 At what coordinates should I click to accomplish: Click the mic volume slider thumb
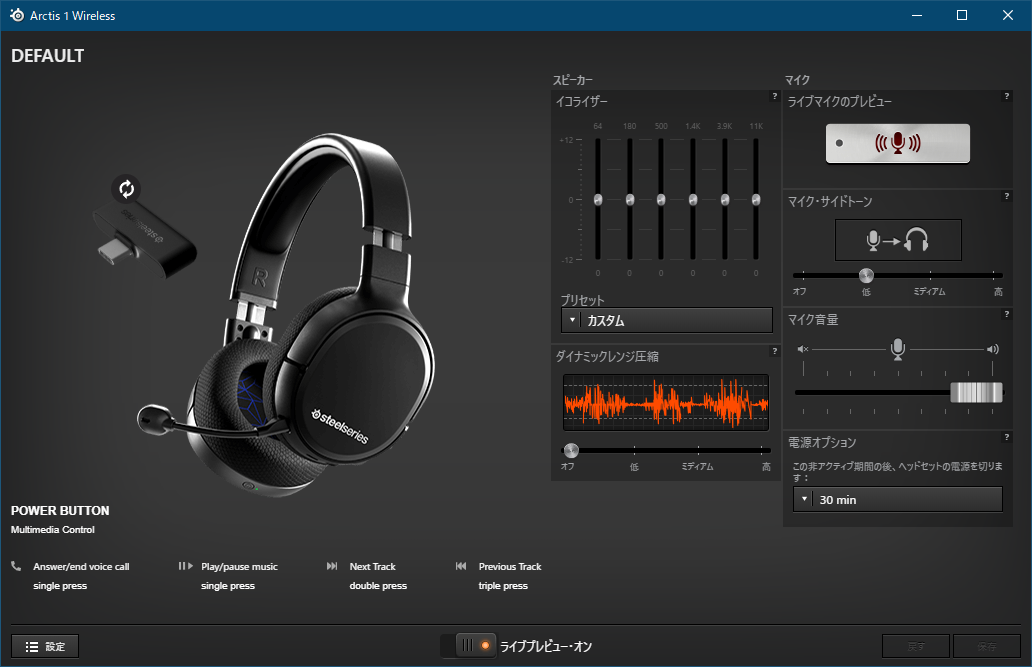(x=977, y=392)
